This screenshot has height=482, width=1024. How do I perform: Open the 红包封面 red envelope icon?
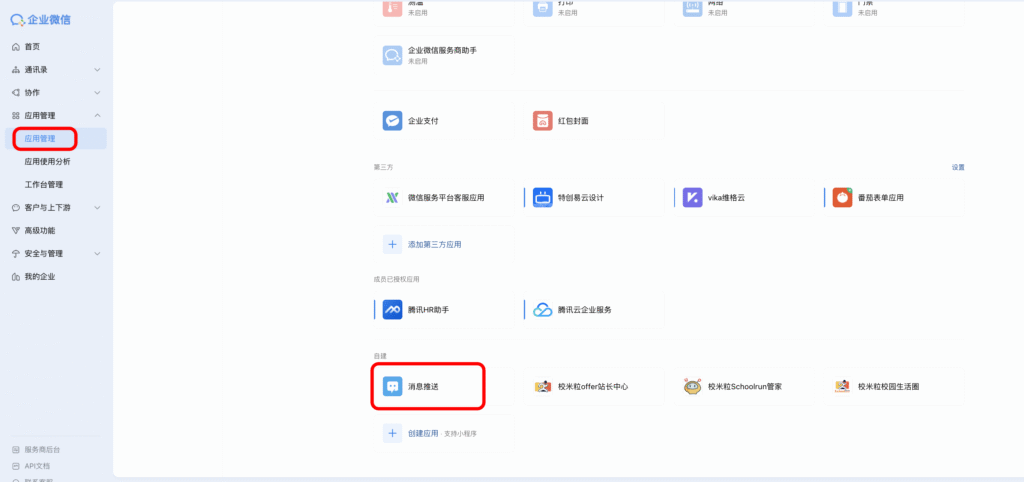(543, 121)
